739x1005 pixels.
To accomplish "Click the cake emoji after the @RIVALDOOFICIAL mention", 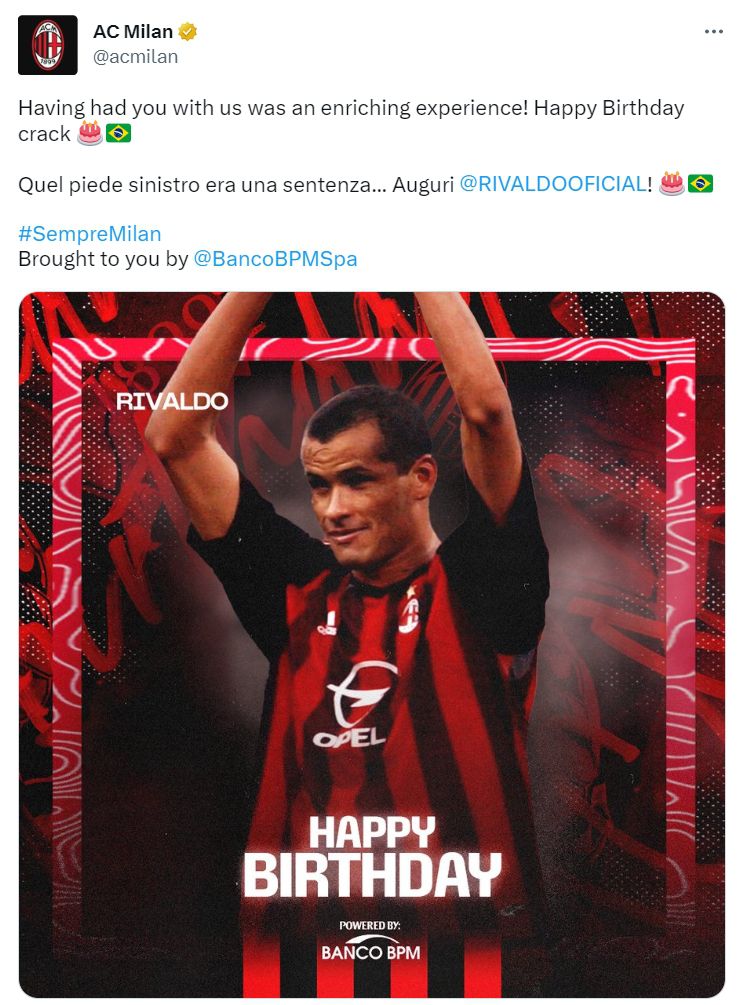I will [672, 184].
